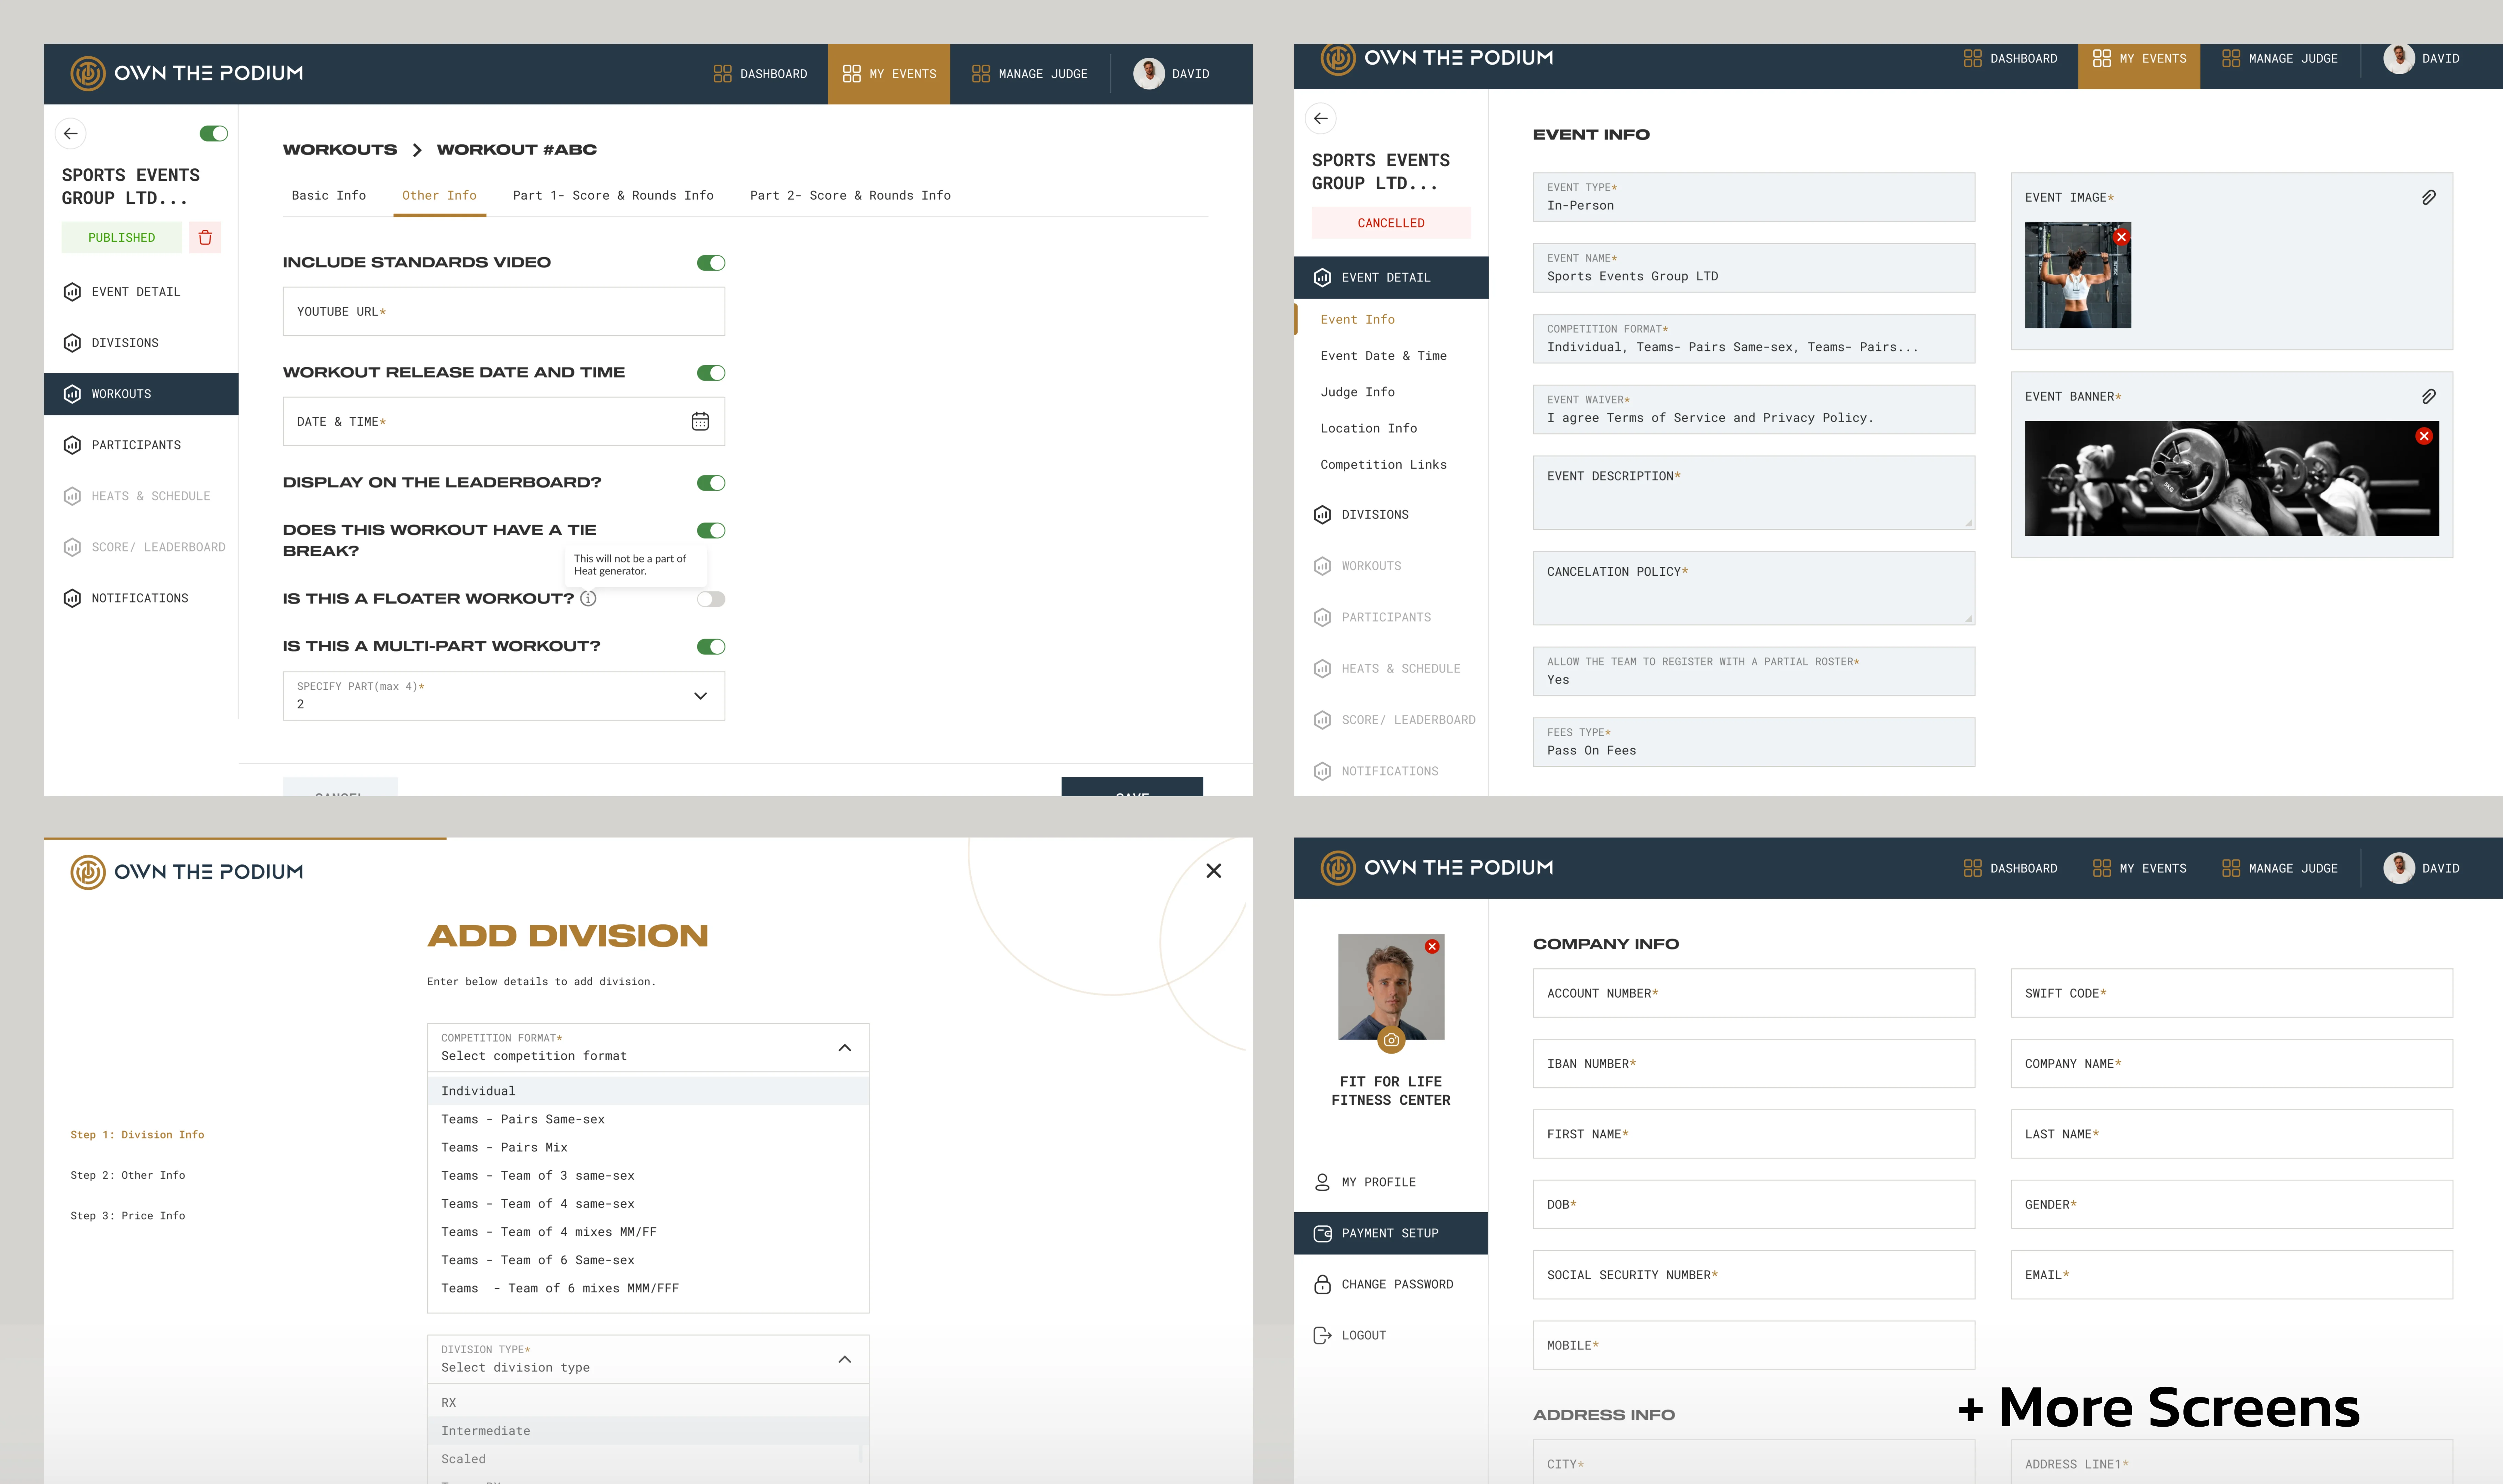Enable the floater workout switch
The height and width of the screenshot is (1484, 2503).
(x=711, y=599)
